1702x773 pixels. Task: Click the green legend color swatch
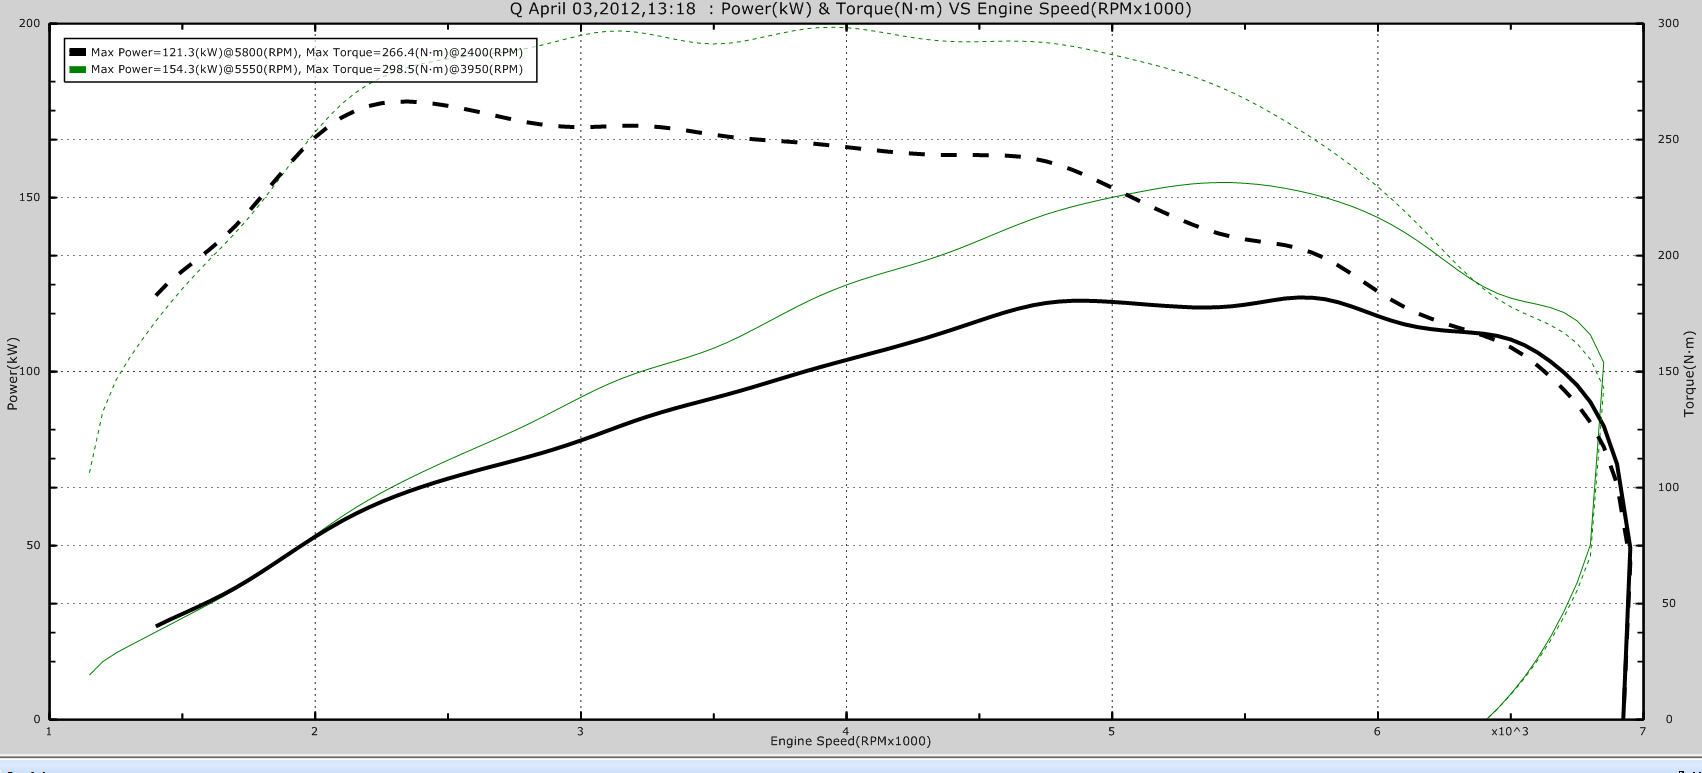(x=77, y=70)
